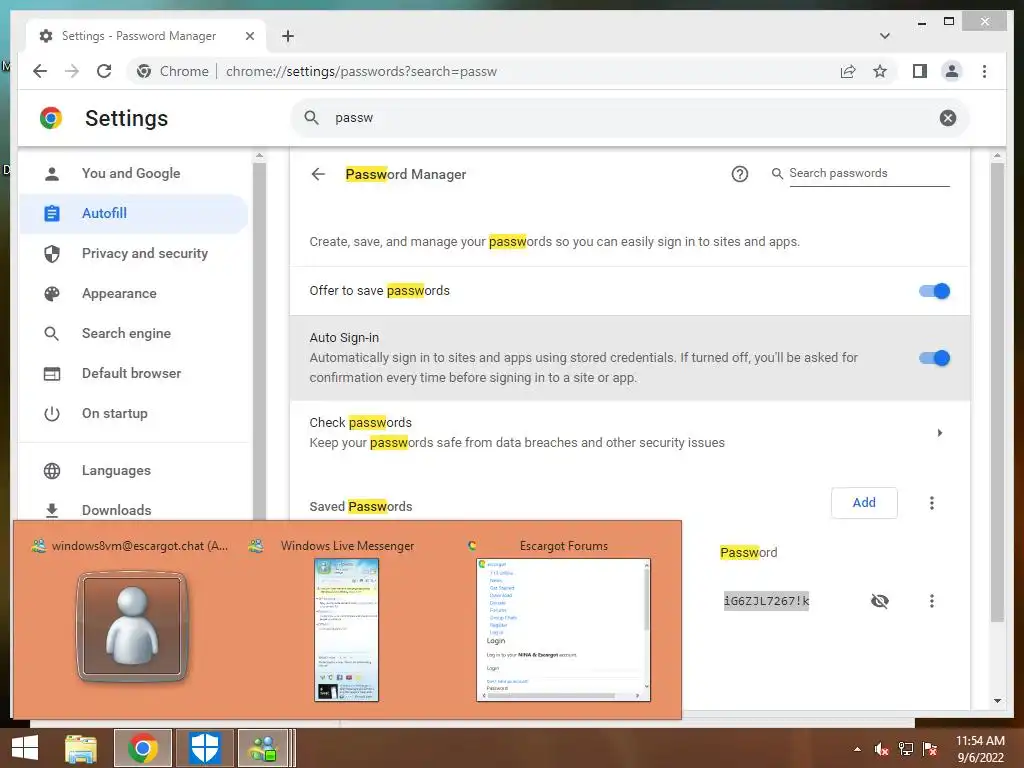
Task: Open the windows8vm@escargot.chat preview thumbnail
Action: pos(132,626)
